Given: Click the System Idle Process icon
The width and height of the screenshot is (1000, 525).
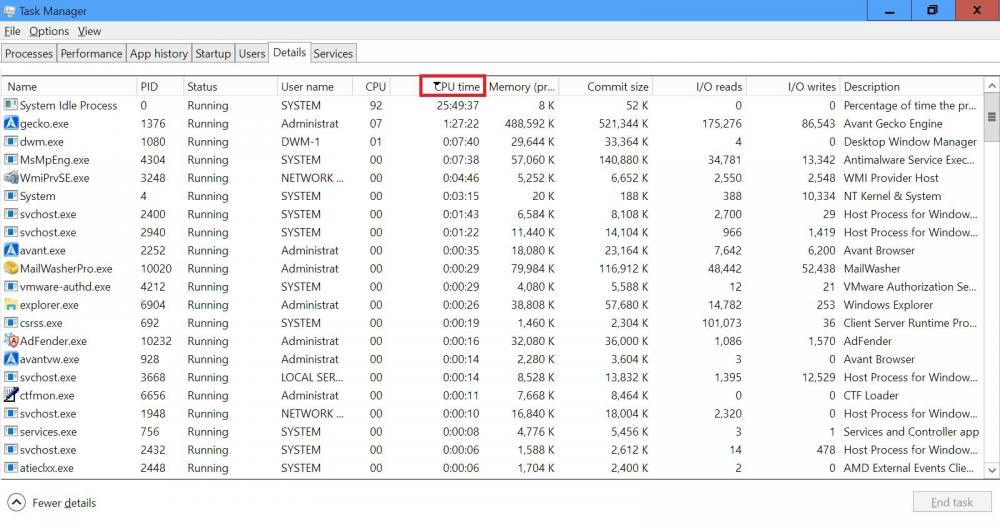Looking at the screenshot, I should (x=11, y=105).
